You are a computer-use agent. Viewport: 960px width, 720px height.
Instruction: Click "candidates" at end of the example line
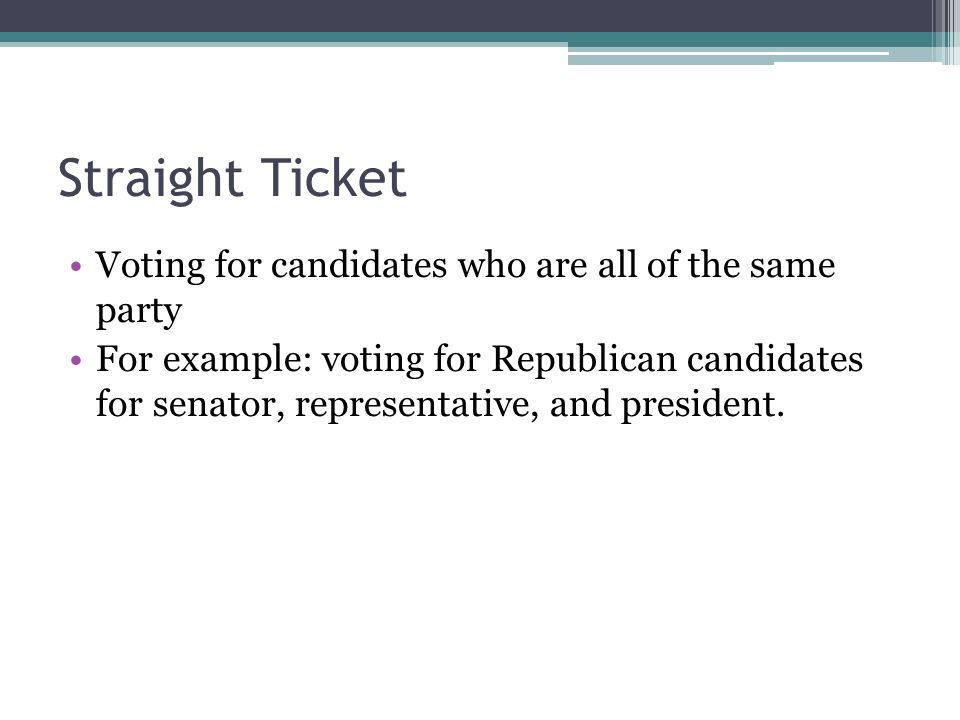coord(774,359)
